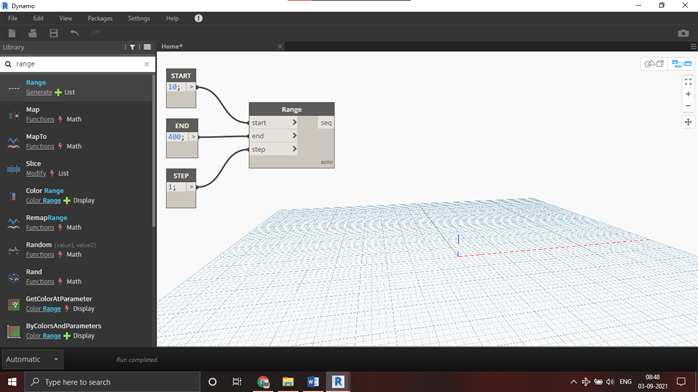Click the zoom in plus icon
The width and height of the screenshot is (698, 392).
click(x=688, y=94)
